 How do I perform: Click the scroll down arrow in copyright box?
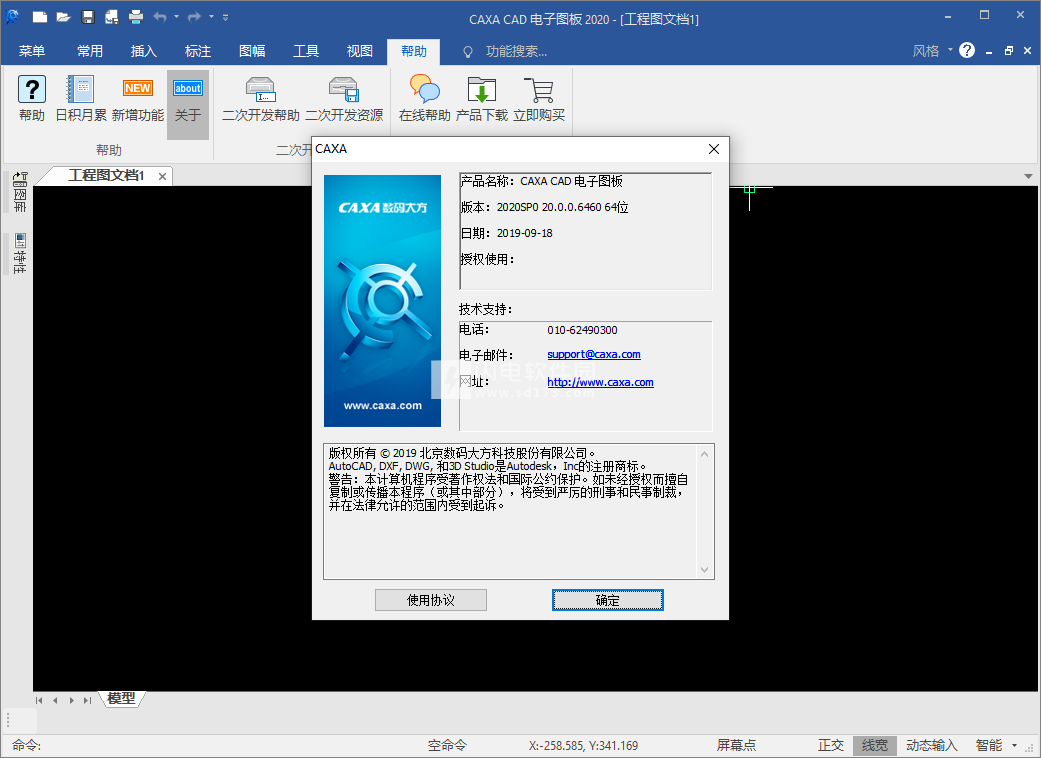click(x=704, y=569)
